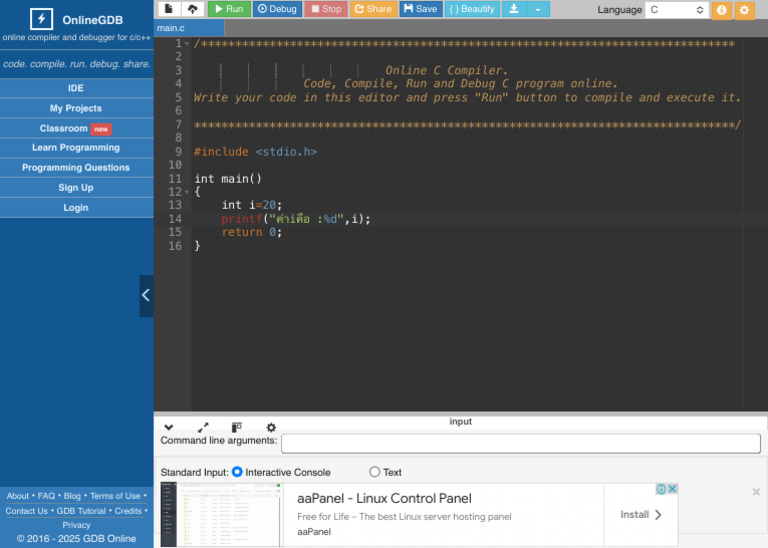Switch to the main.c file tab
The image size is (768, 548).
[171, 28]
